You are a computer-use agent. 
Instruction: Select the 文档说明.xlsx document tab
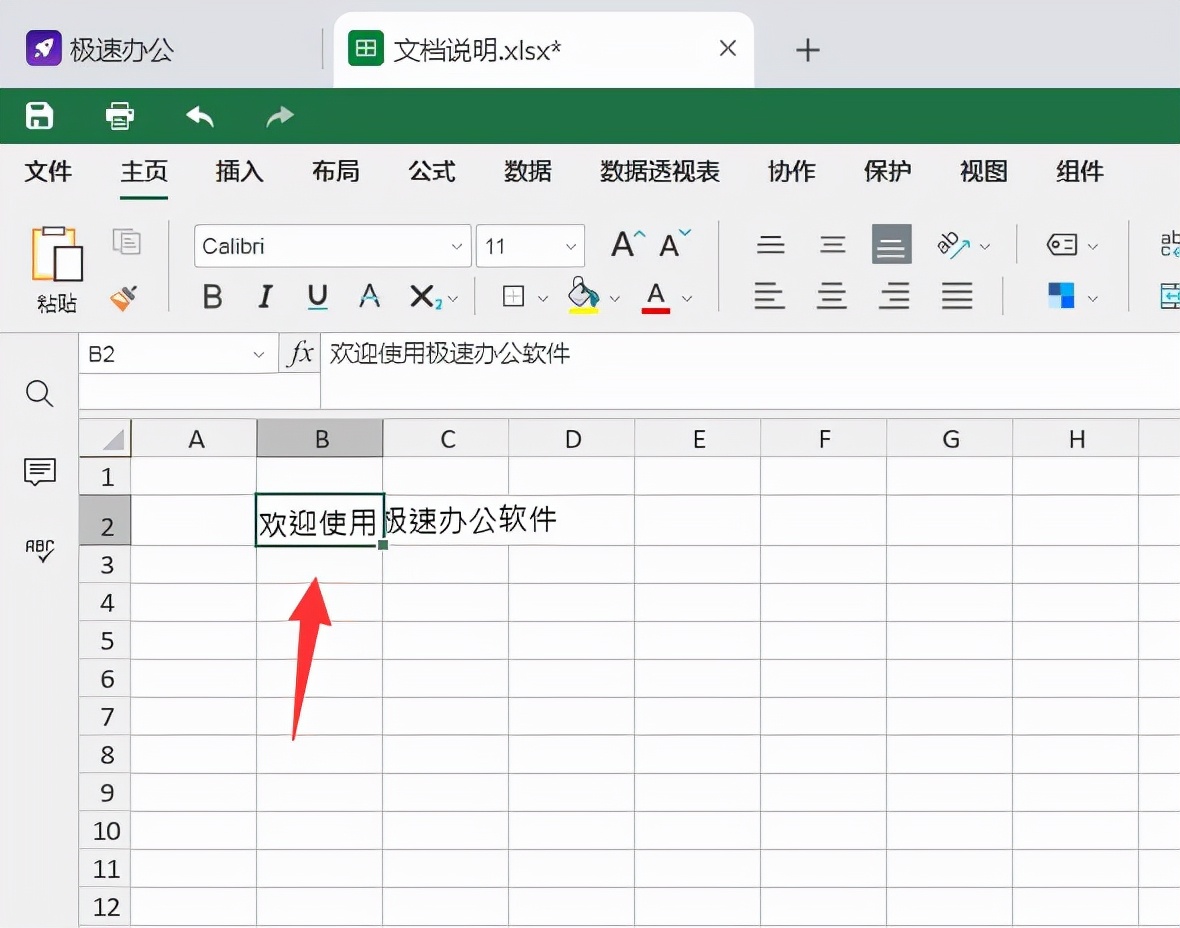point(543,50)
